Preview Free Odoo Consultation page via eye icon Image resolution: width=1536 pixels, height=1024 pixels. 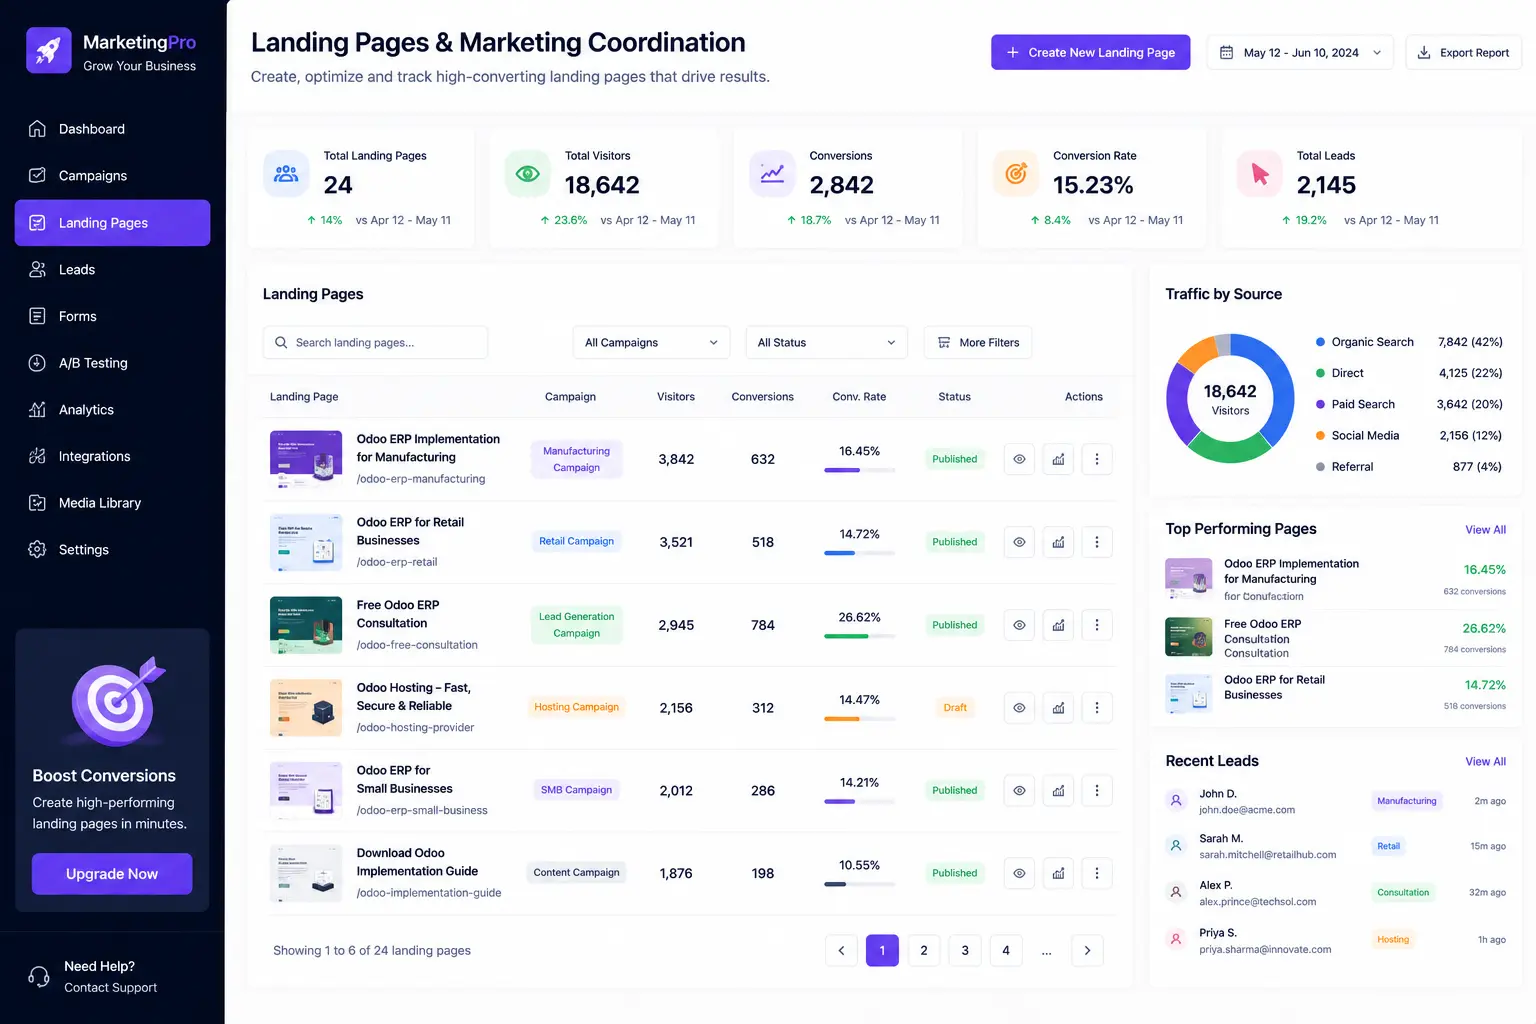1019,625
